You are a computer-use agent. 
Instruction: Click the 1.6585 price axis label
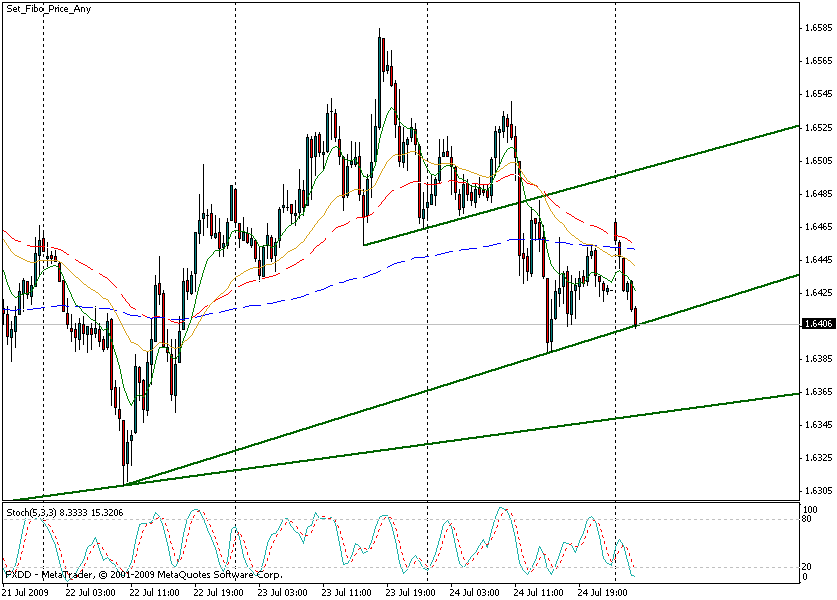click(x=817, y=29)
